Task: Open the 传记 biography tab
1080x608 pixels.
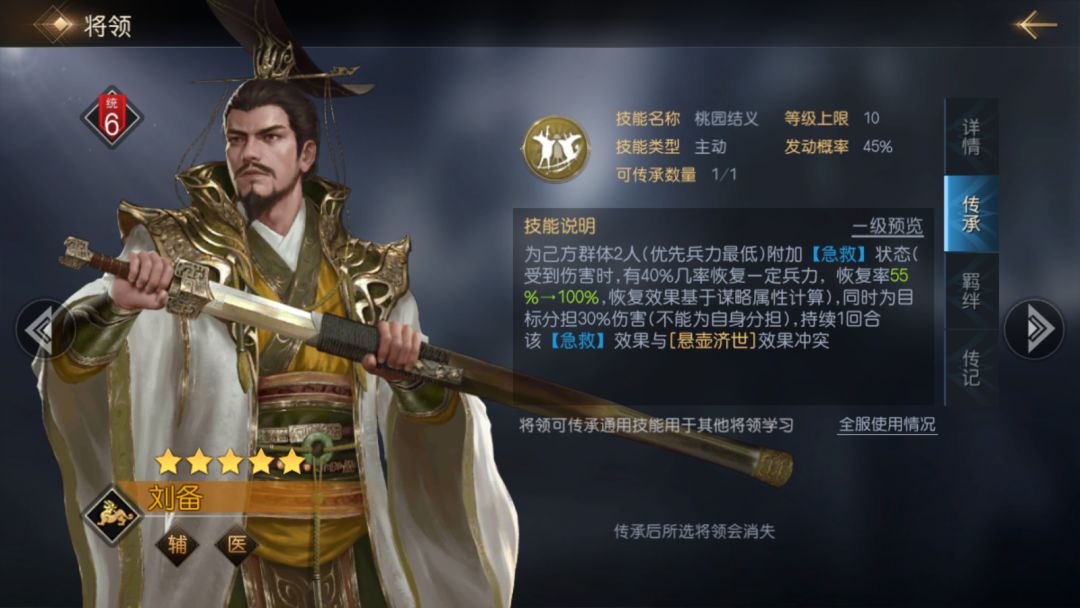Action: coord(970,368)
